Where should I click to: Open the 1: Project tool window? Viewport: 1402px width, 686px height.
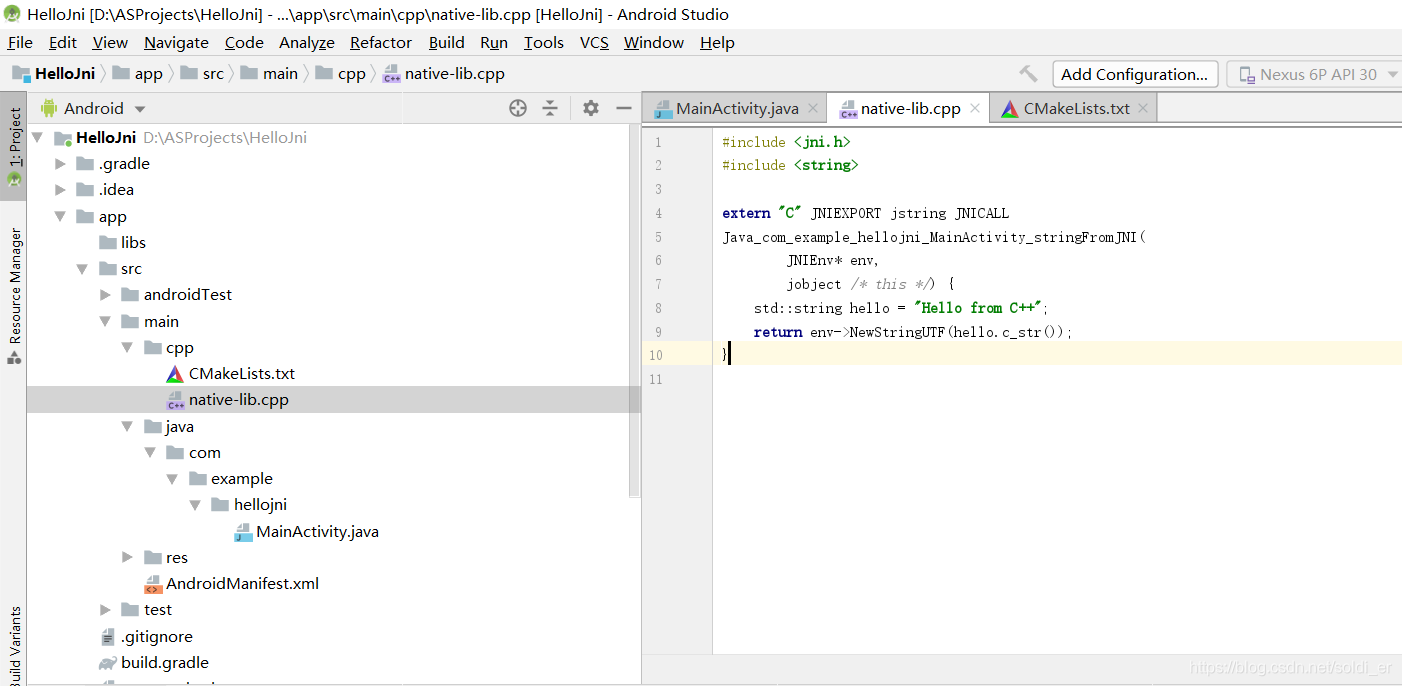click(14, 146)
